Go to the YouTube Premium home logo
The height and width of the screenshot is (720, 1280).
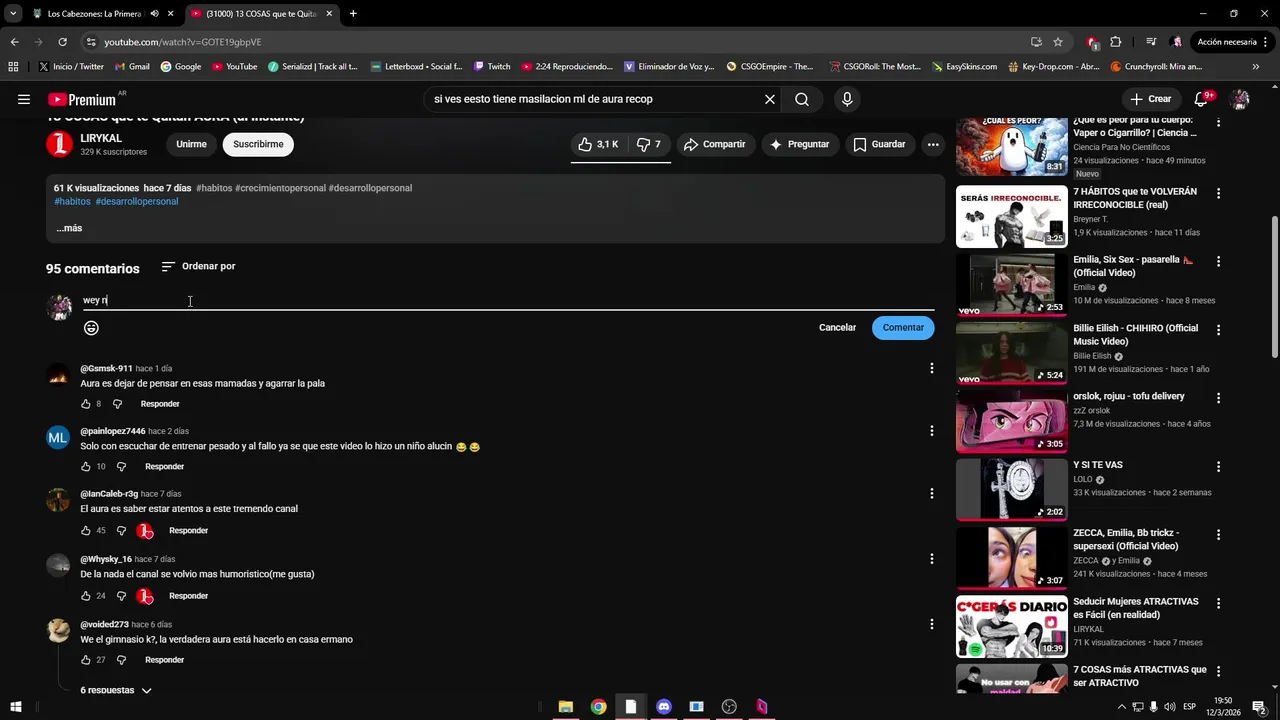[x=84, y=99]
